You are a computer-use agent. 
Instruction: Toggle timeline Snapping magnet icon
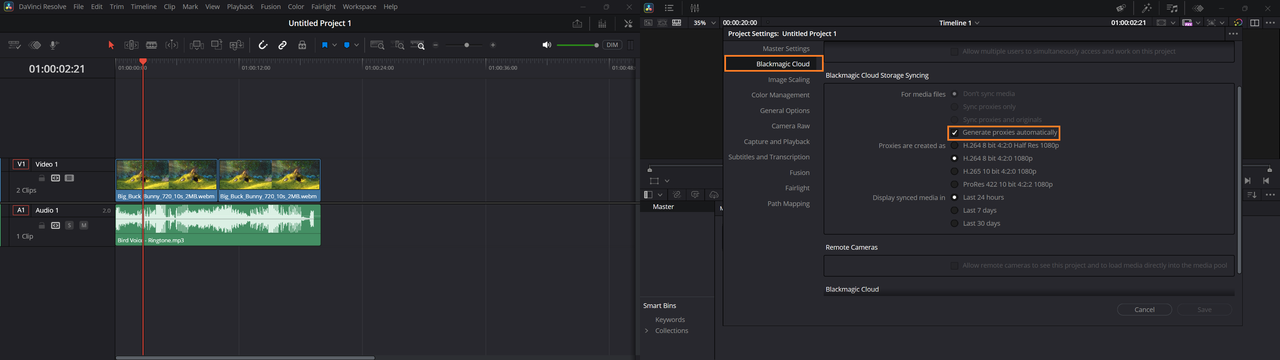[263, 45]
